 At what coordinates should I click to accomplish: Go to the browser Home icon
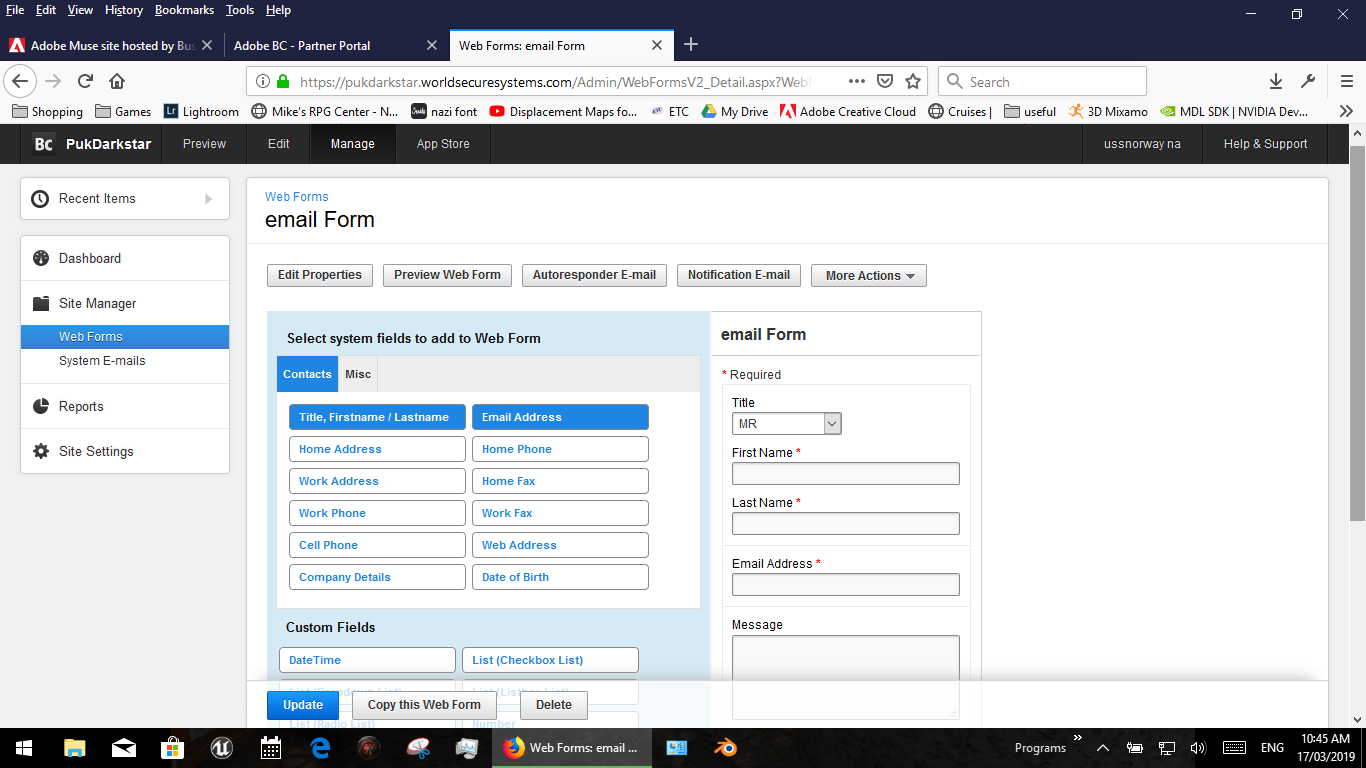coord(117,81)
